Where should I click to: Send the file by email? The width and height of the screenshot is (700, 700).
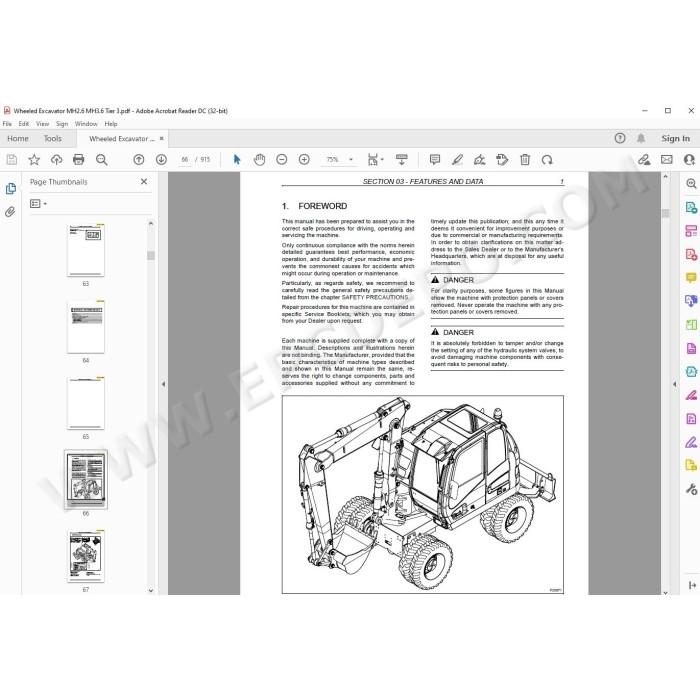pyautogui.click(x=667, y=159)
